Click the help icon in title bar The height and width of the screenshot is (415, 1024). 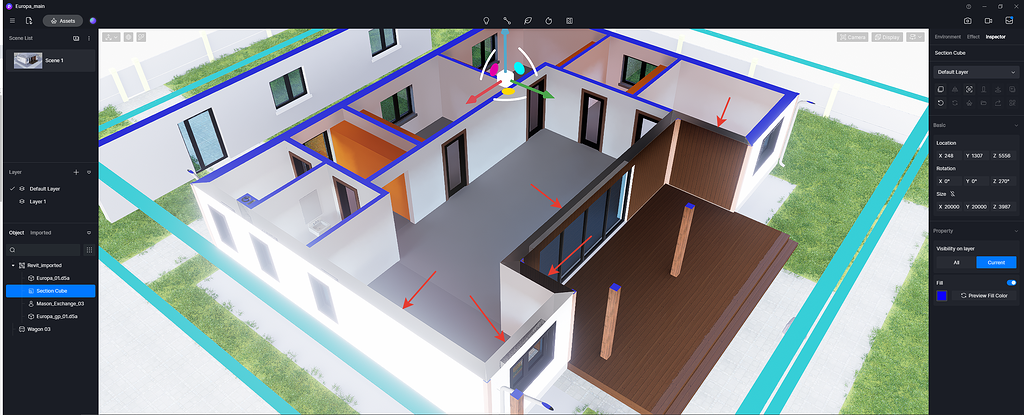968,6
